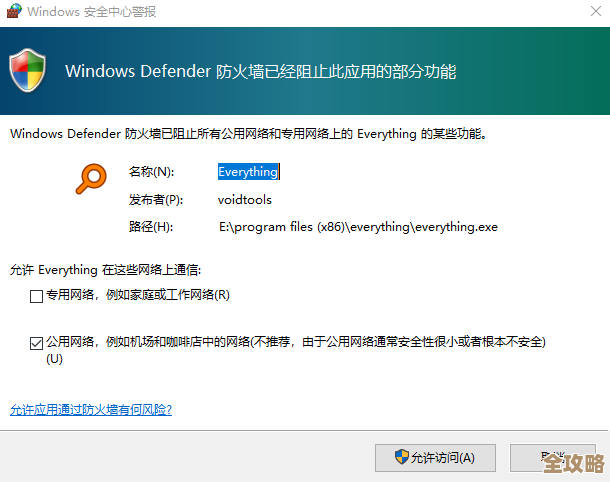Click the sentence about 已阻止所有公用网络和专用网络

click(248, 134)
